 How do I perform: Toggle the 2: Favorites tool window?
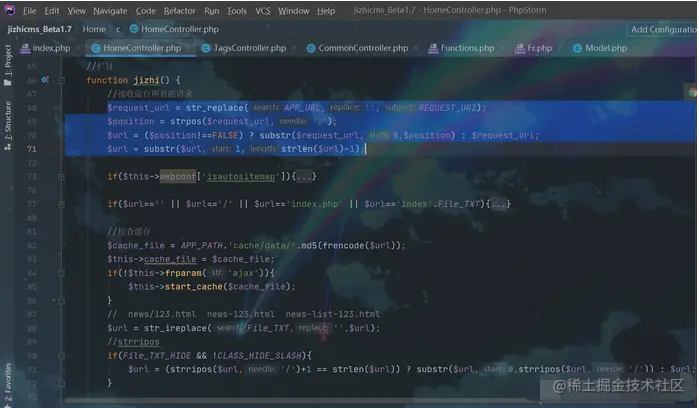pos(8,385)
